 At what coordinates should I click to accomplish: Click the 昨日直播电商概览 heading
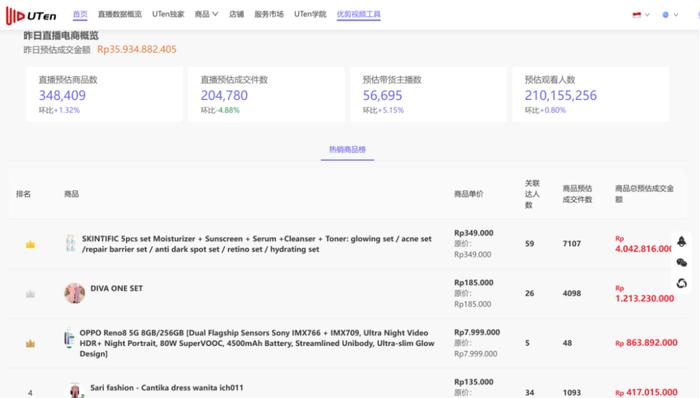(61, 36)
